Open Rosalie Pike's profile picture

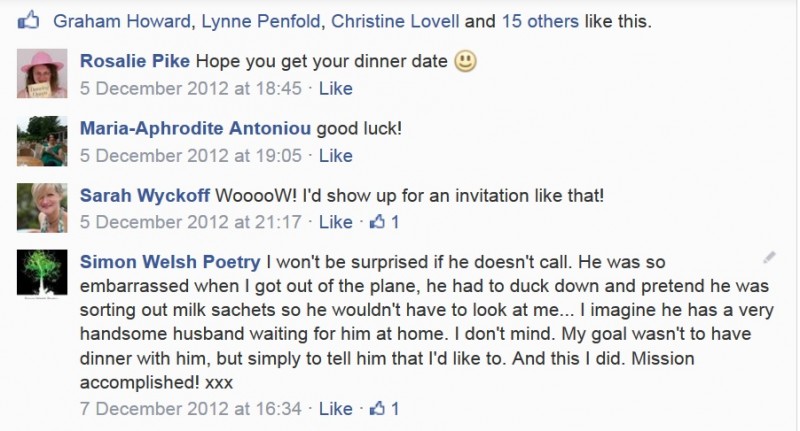tap(42, 73)
